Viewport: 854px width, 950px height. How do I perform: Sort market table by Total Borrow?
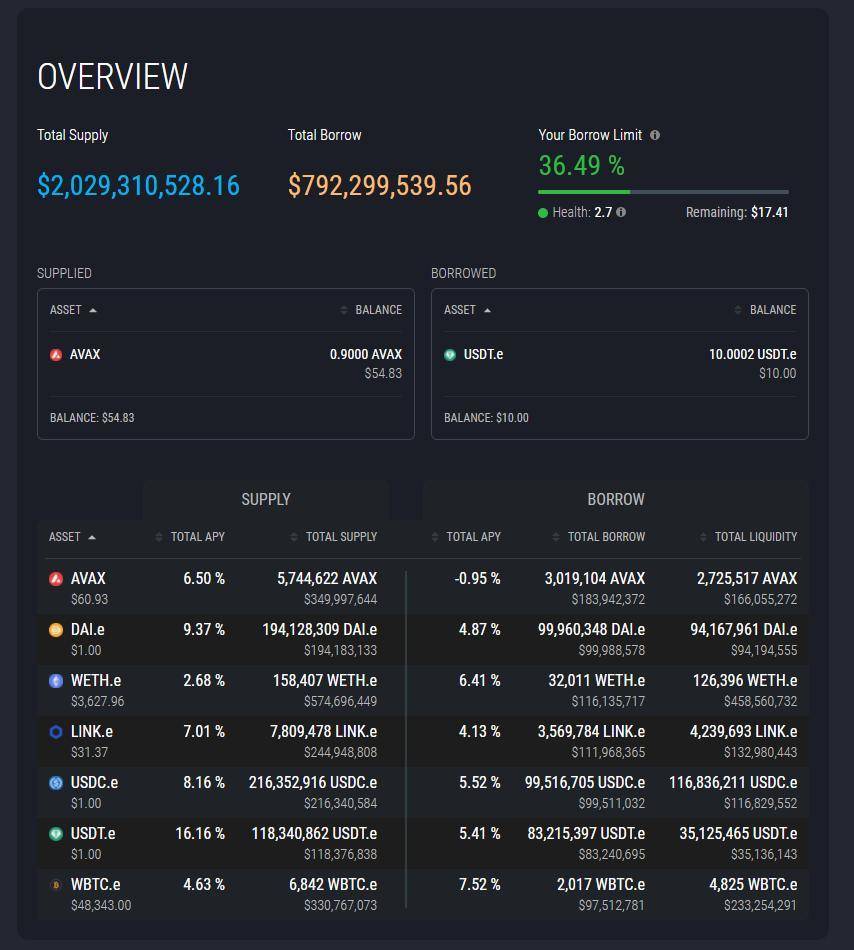[600, 537]
